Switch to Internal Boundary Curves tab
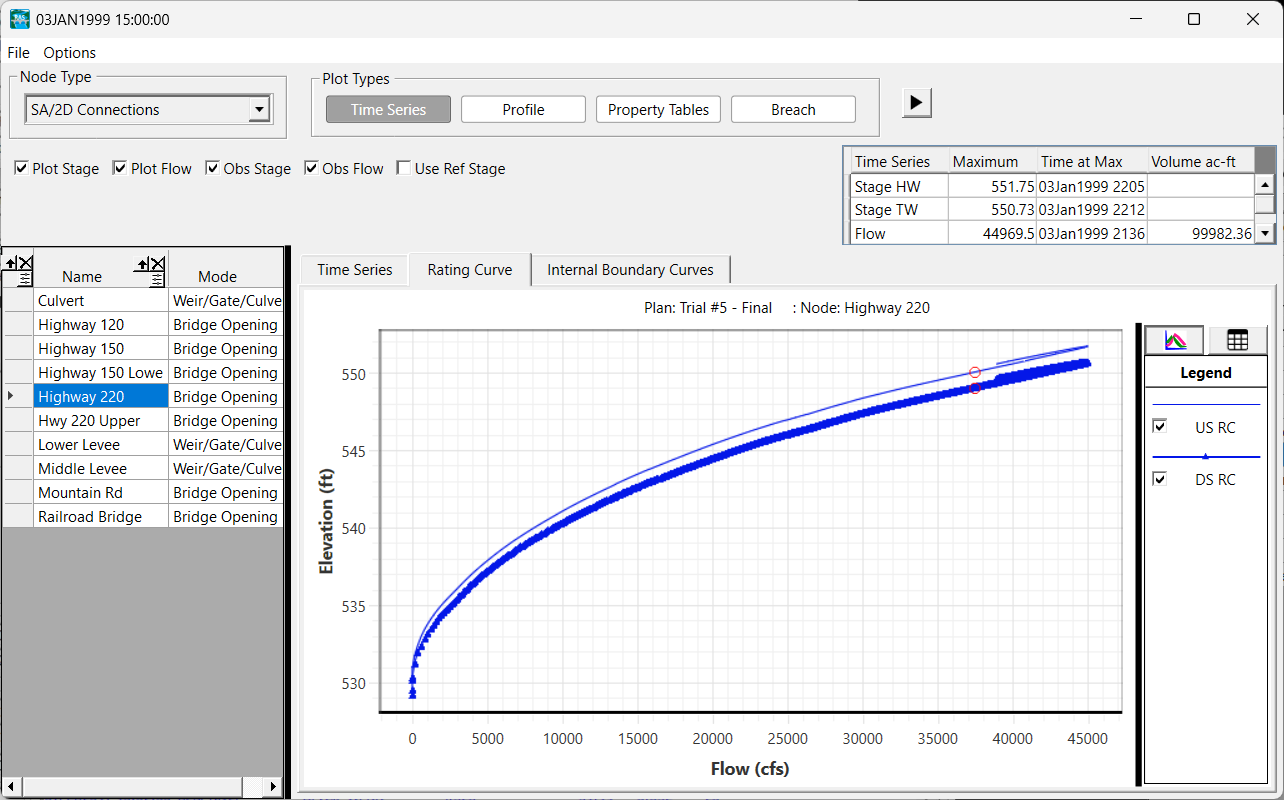This screenshot has width=1284, height=800. click(x=630, y=270)
